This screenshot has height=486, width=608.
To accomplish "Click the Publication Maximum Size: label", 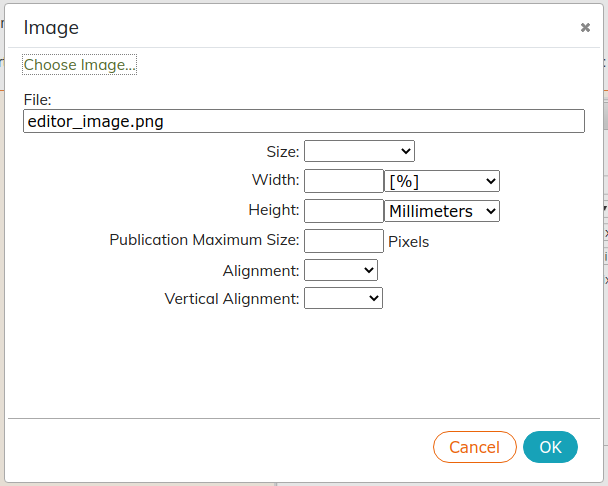I will tap(204, 240).
